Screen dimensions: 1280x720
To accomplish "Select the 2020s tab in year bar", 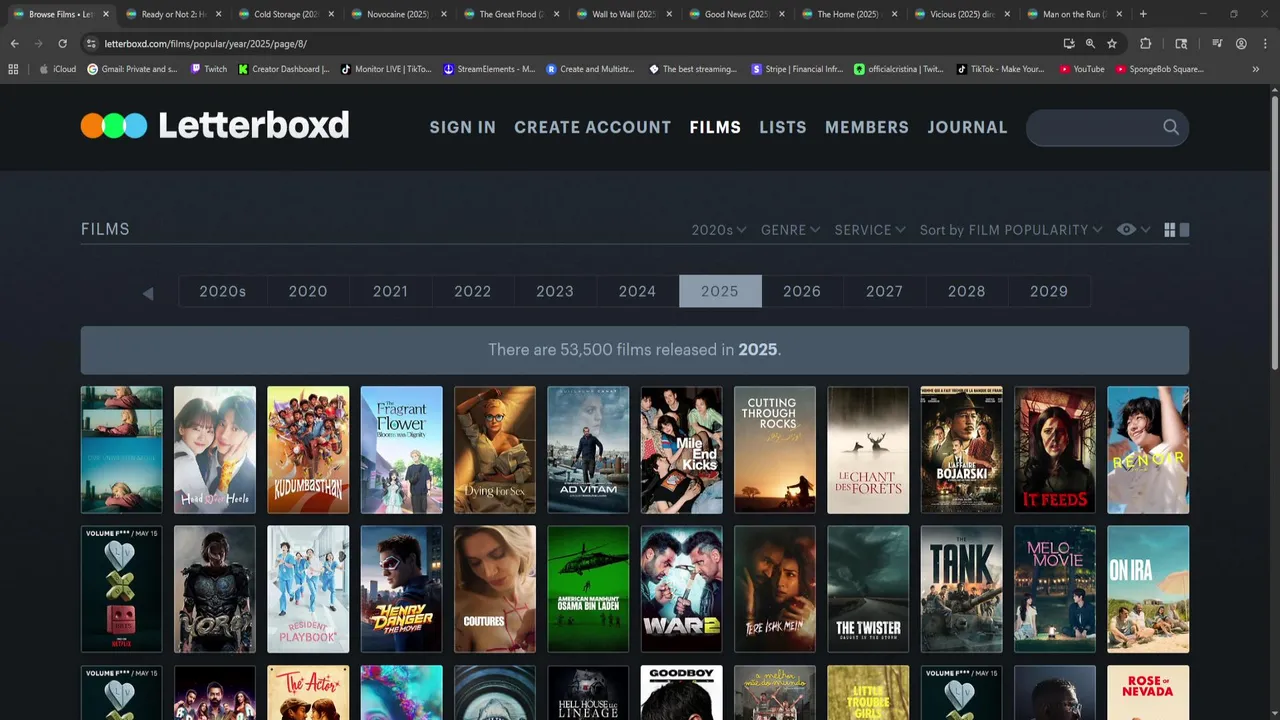I will (222, 291).
